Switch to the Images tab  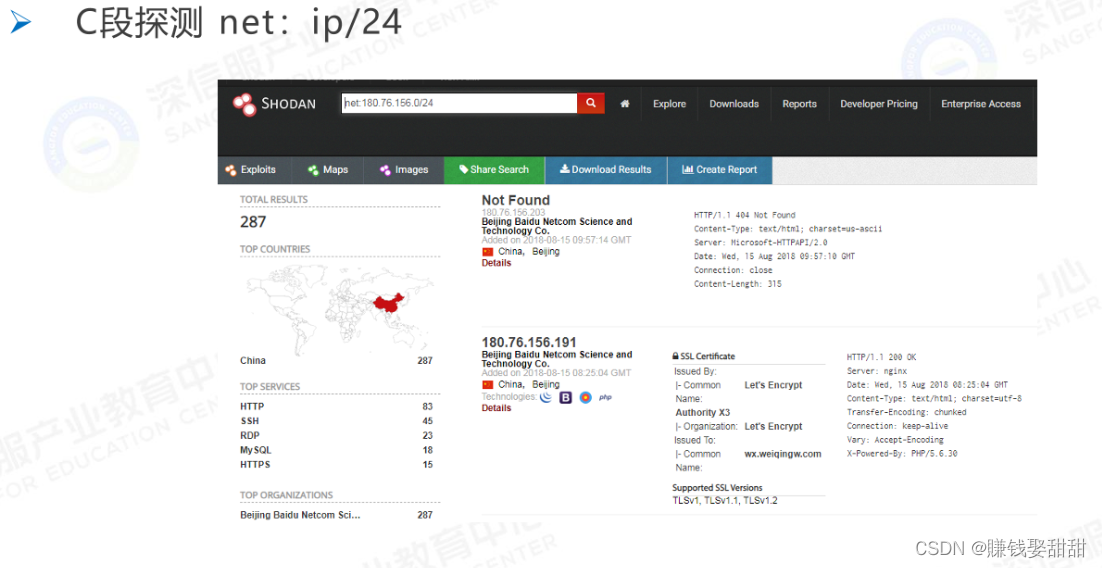tap(403, 169)
